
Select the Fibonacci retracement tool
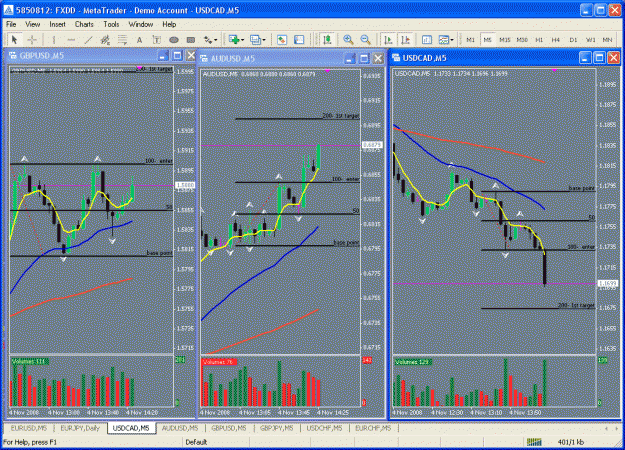(122, 39)
